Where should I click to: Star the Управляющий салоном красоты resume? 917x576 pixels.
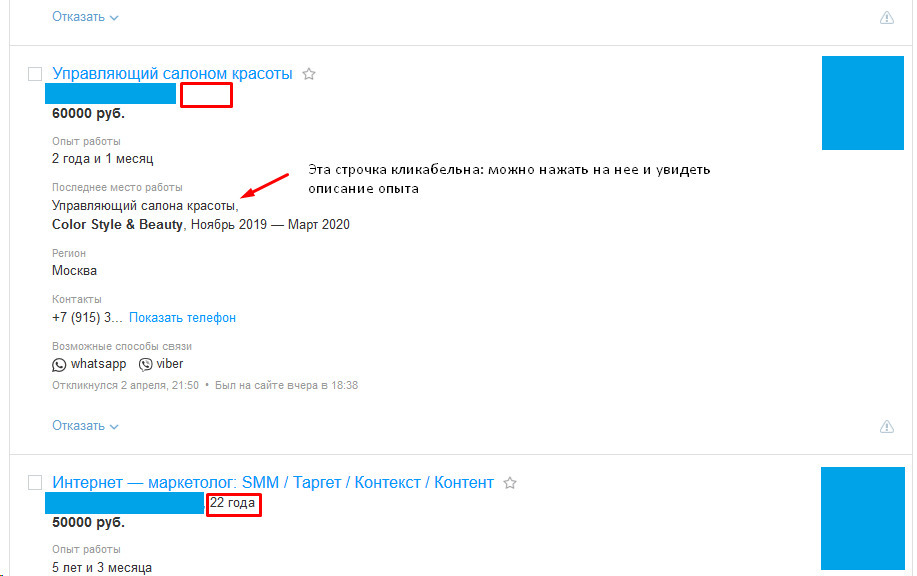coord(309,74)
